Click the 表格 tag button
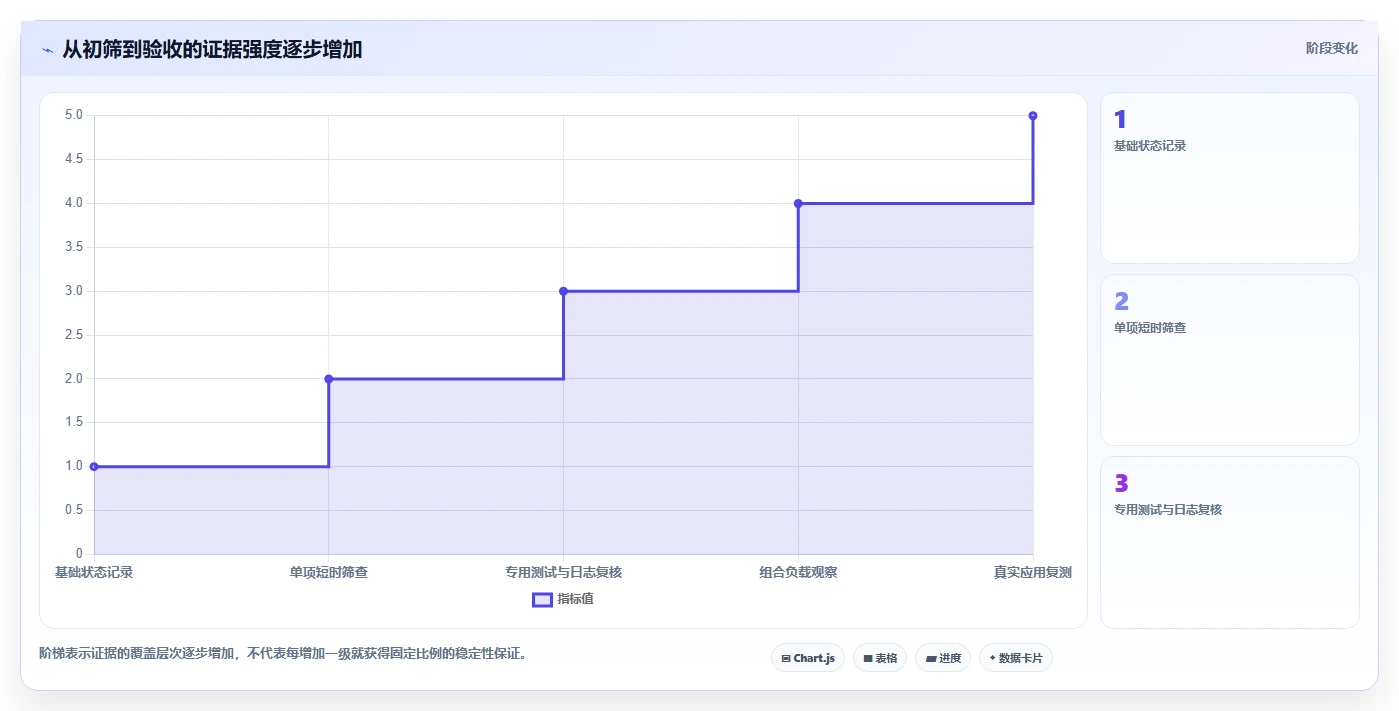 point(880,658)
